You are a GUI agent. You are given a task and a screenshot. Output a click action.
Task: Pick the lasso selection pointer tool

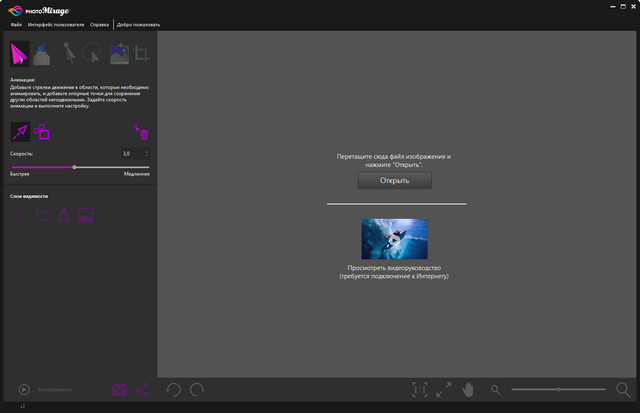click(93, 54)
